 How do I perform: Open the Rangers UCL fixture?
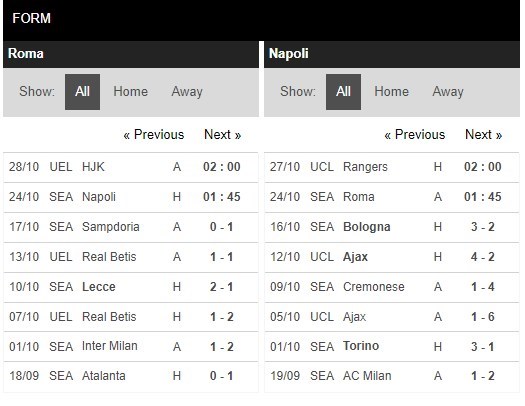[392, 167]
